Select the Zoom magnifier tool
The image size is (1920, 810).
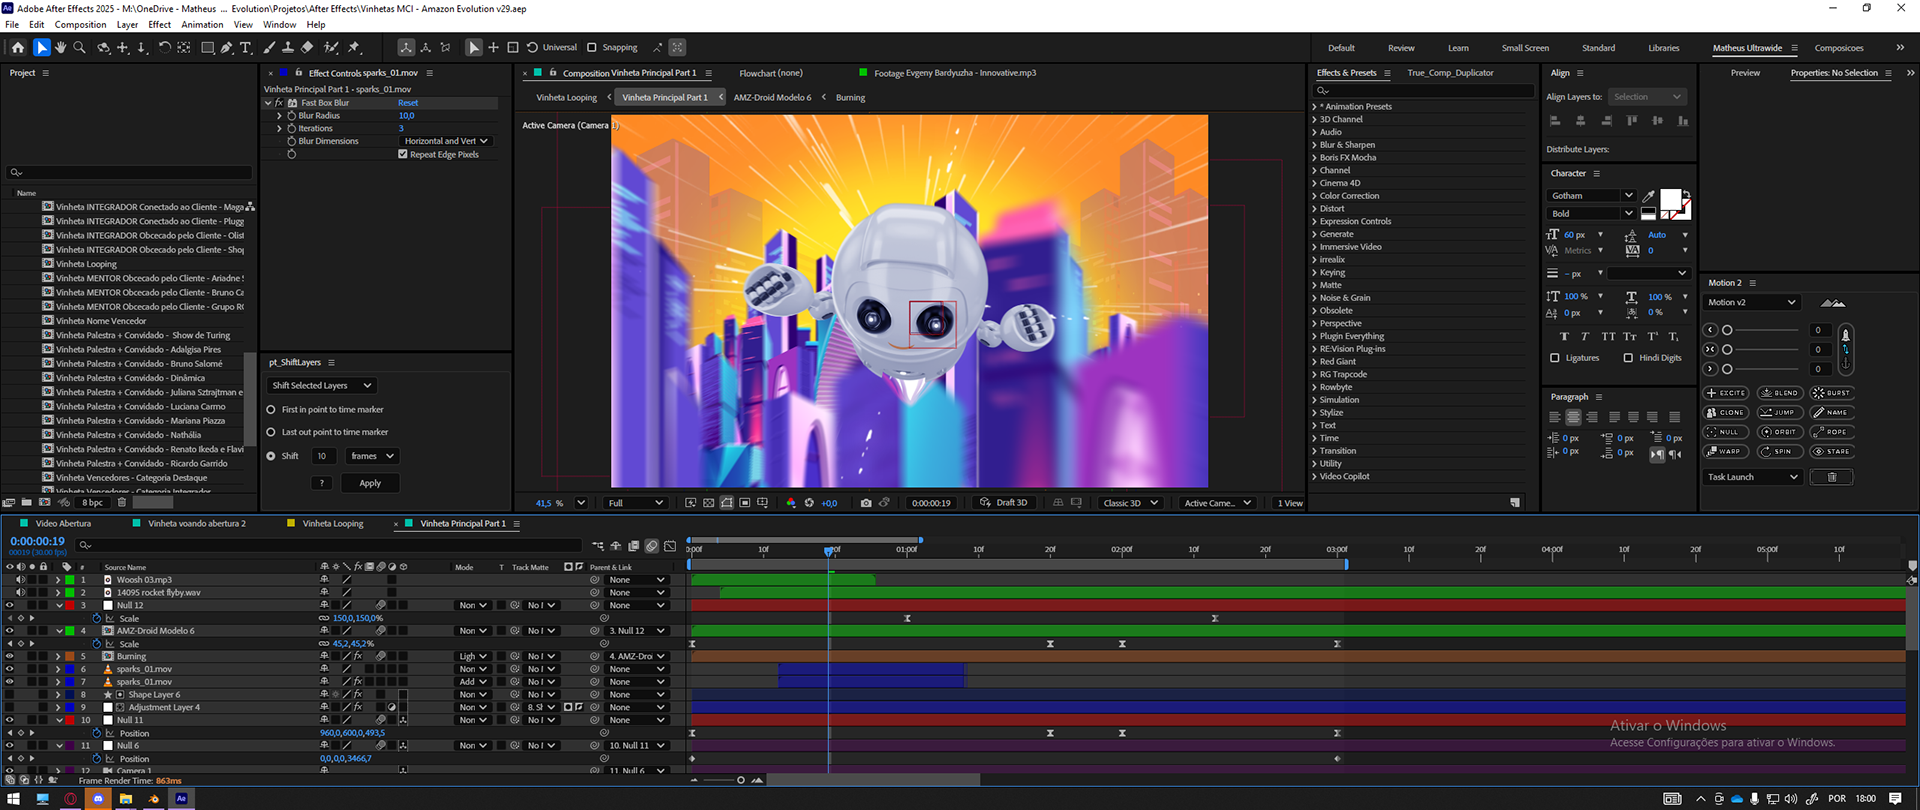[x=80, y=47]
